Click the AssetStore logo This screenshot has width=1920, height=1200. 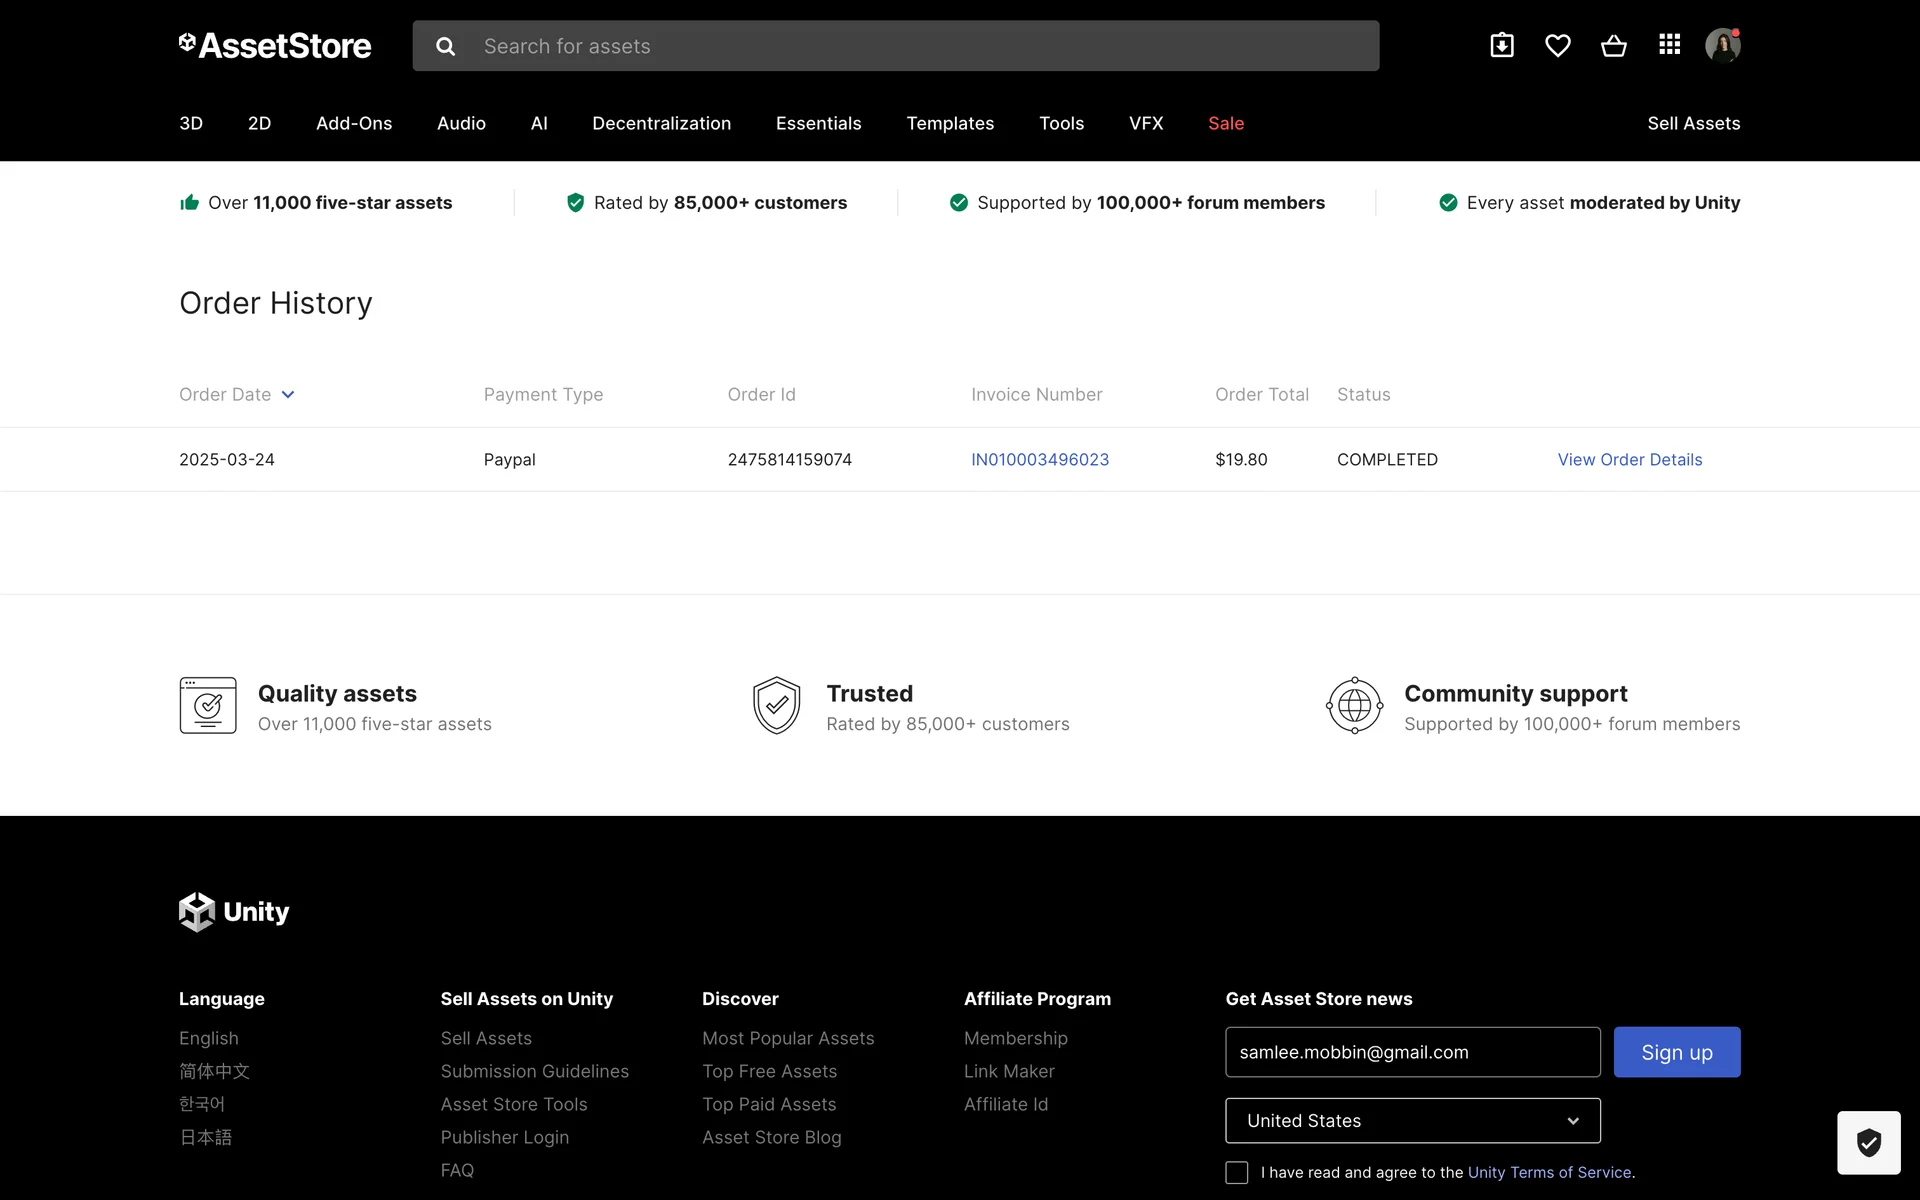point(275,45)
